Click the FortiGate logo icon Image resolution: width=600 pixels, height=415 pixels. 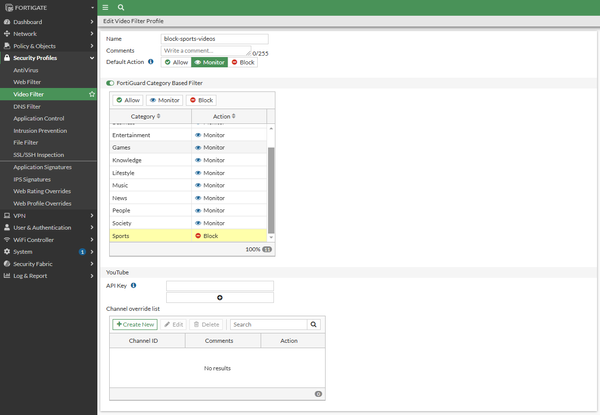[x=9, y=8]
